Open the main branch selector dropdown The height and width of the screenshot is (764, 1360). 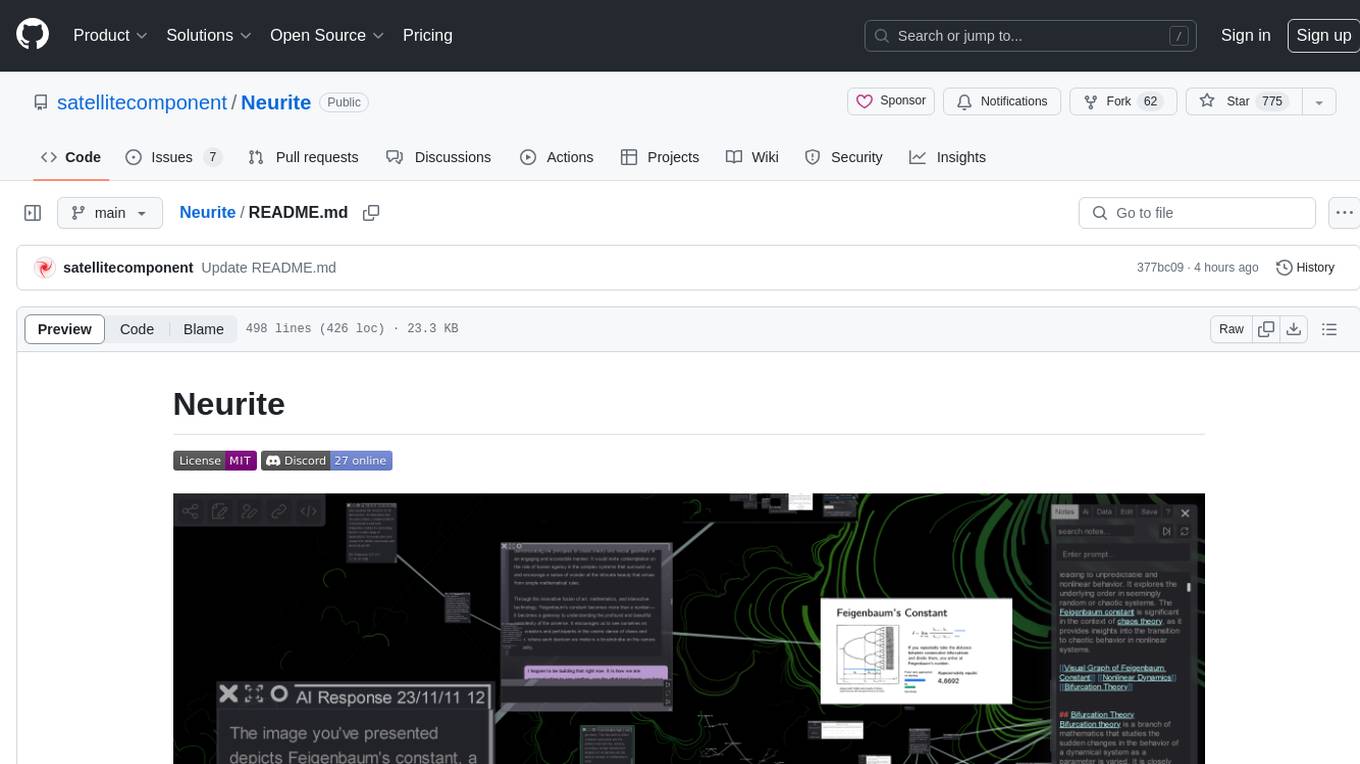tap(109, 213)
